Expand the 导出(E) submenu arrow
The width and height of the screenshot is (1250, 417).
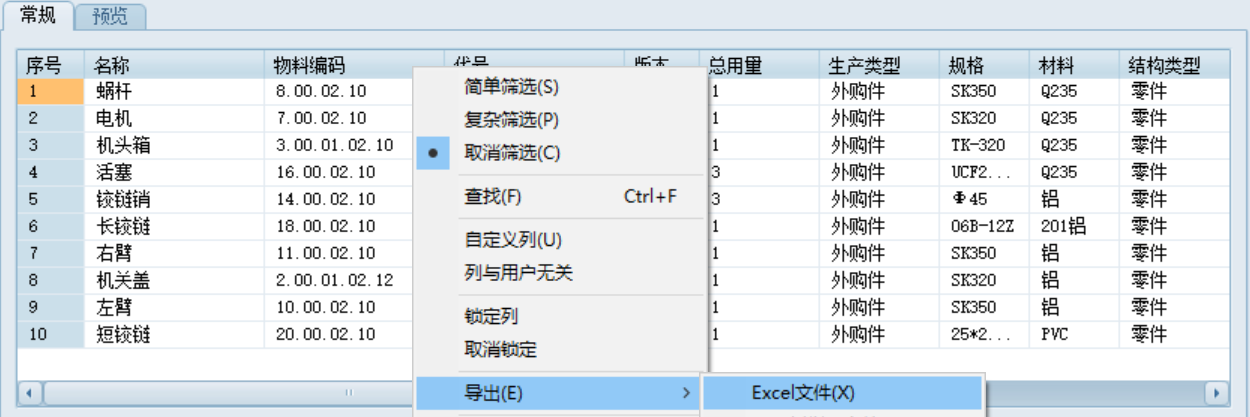point(686,393)
